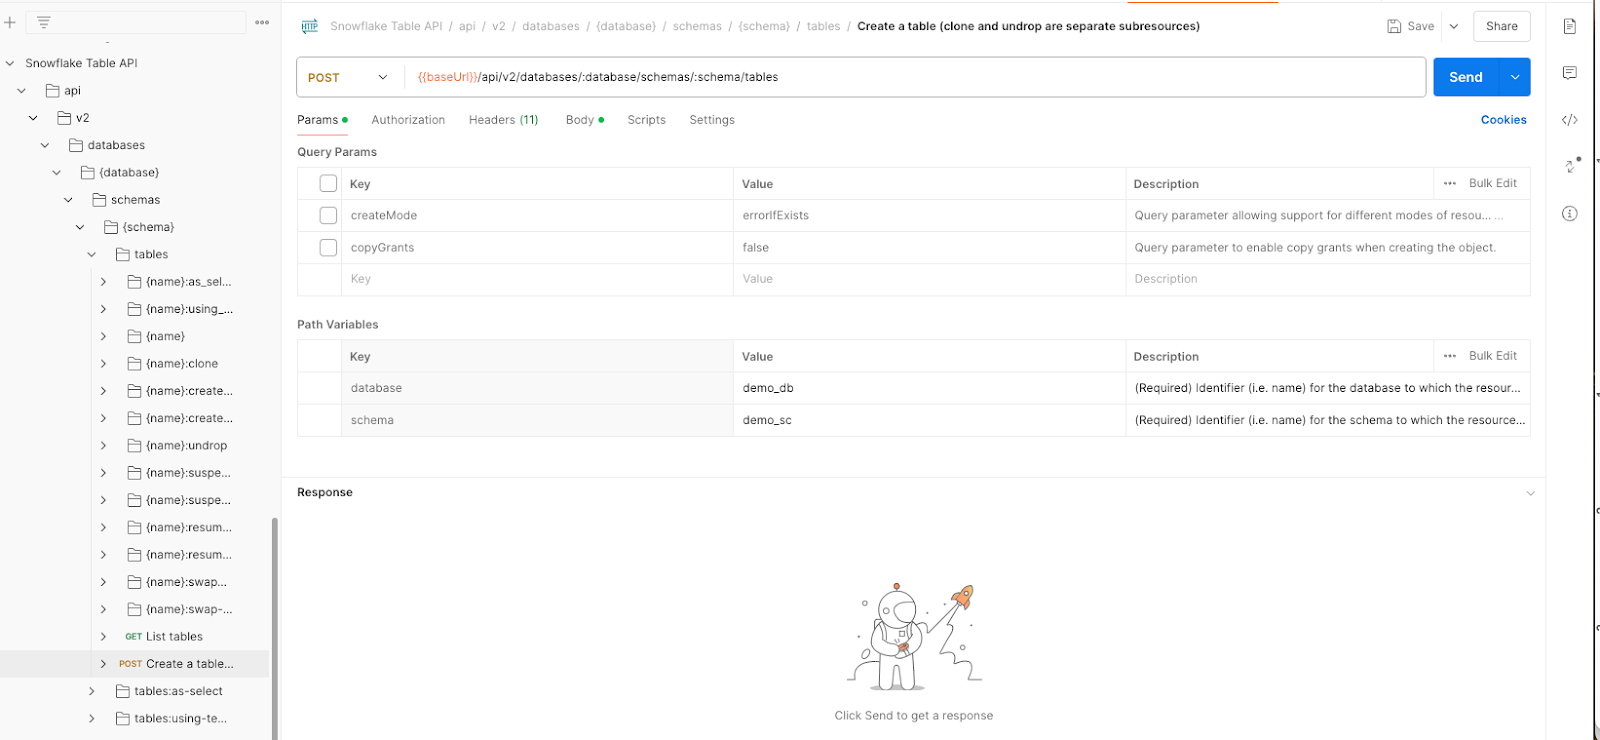Click the sidebar vertical scrollbar
1600x740 pixels.
pyautogui.click(x=274, y=620)
